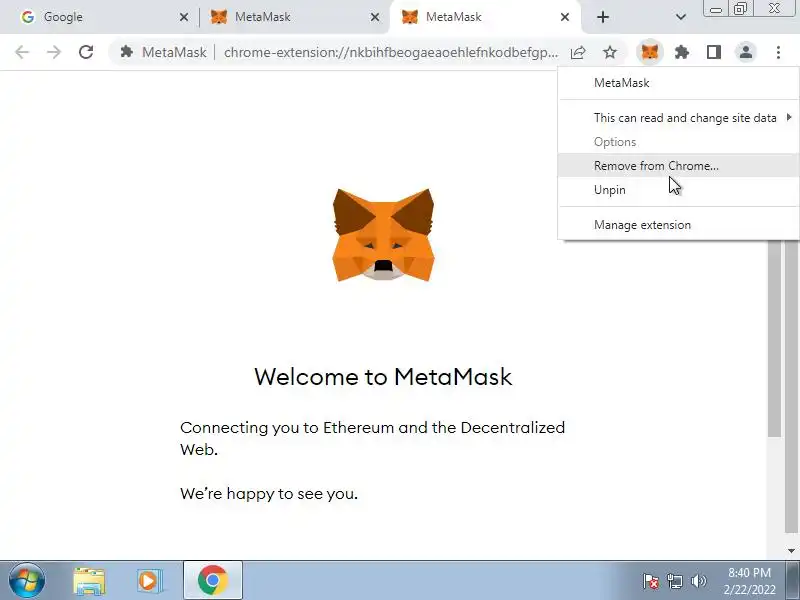This screenshot has width=800, height=600.
Task: Click the 'Welcome to MetaMask' heading
Action: point(383,377)
